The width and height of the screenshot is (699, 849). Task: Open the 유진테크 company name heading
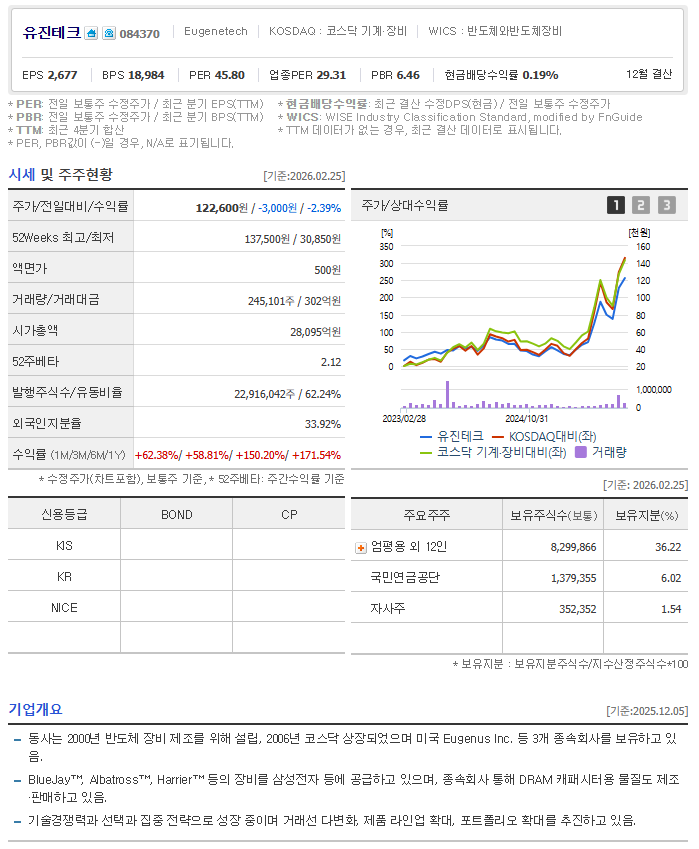pyautogui.click(x=51, y=32)
